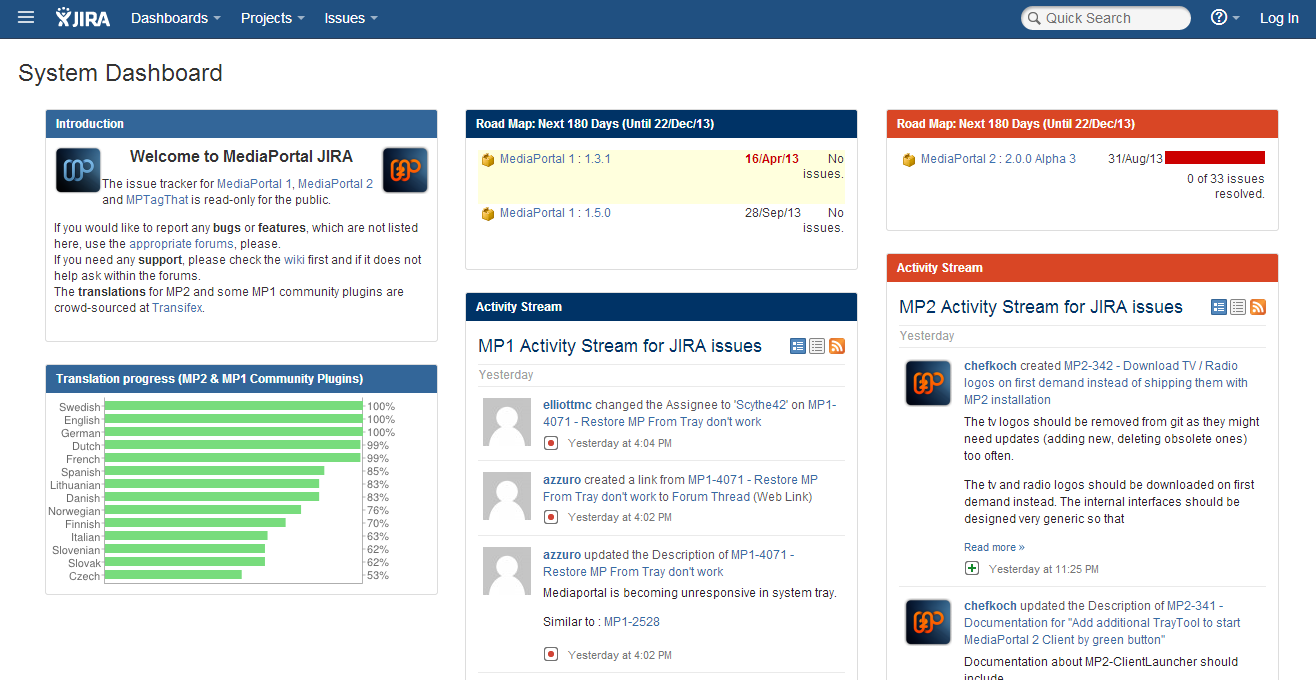This screenshot has width=1316, height=680.
Task: Click package icon beside MediaPortal 2 : 2.0.0 Alpha 3
Action: click(x=909, y=160)
